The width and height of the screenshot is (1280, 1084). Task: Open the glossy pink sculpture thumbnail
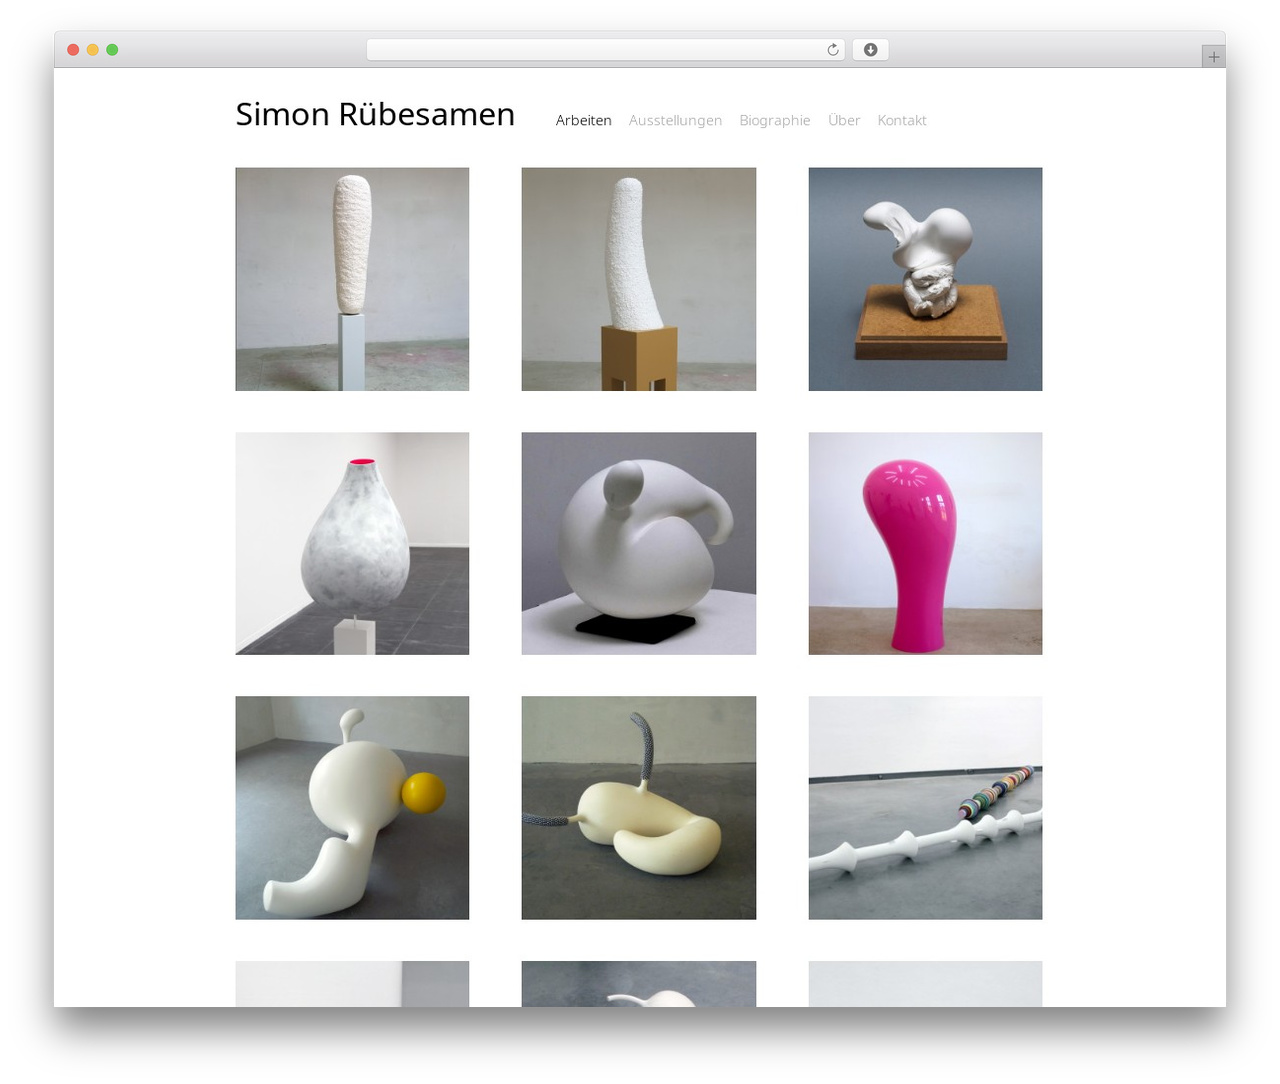[x=925, y=544]
